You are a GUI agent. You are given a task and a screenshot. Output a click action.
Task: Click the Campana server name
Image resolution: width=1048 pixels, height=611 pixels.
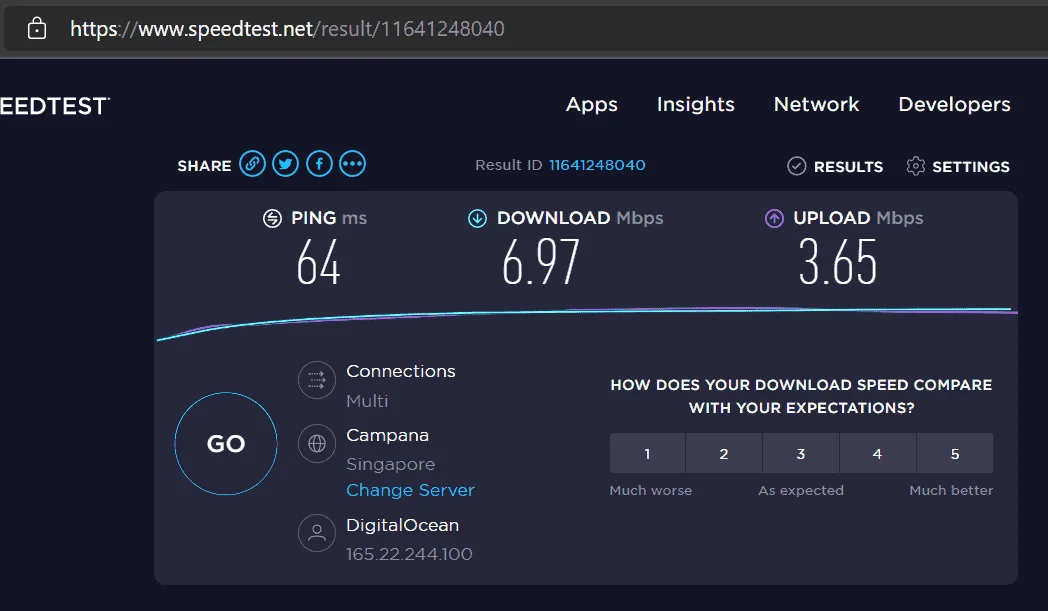click(x=388, y=436)
